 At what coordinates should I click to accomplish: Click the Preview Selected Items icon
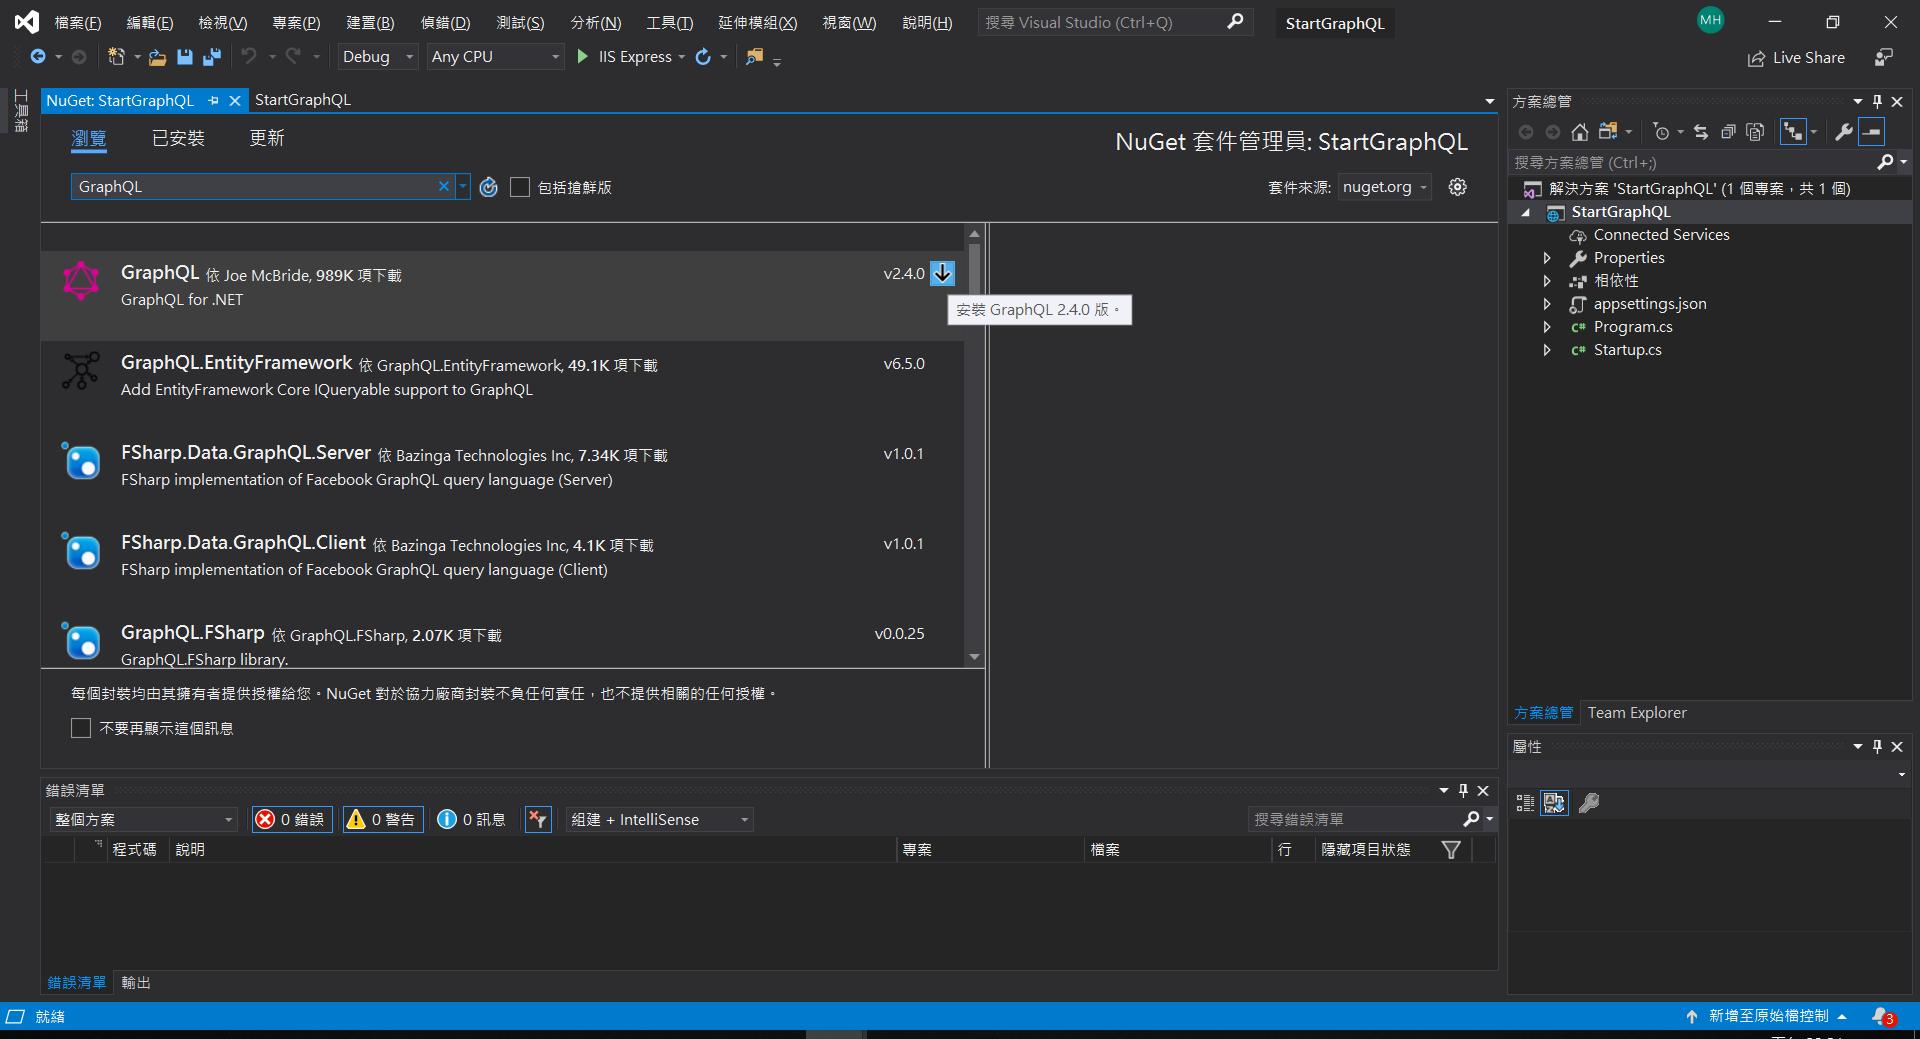click(x=1872, y=131)
